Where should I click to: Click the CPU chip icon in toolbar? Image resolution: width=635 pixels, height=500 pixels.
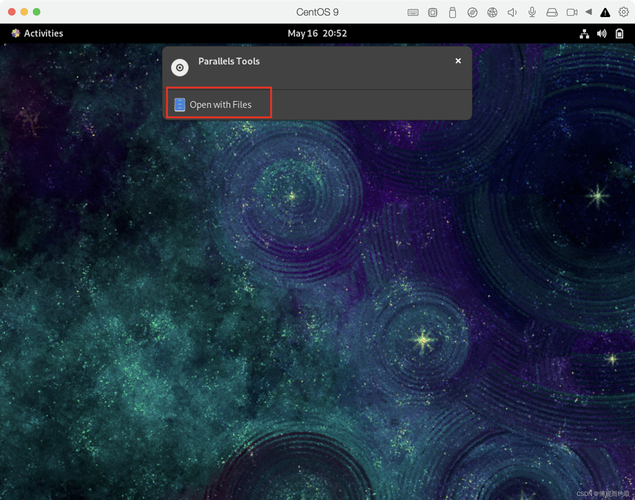(433, 12)
